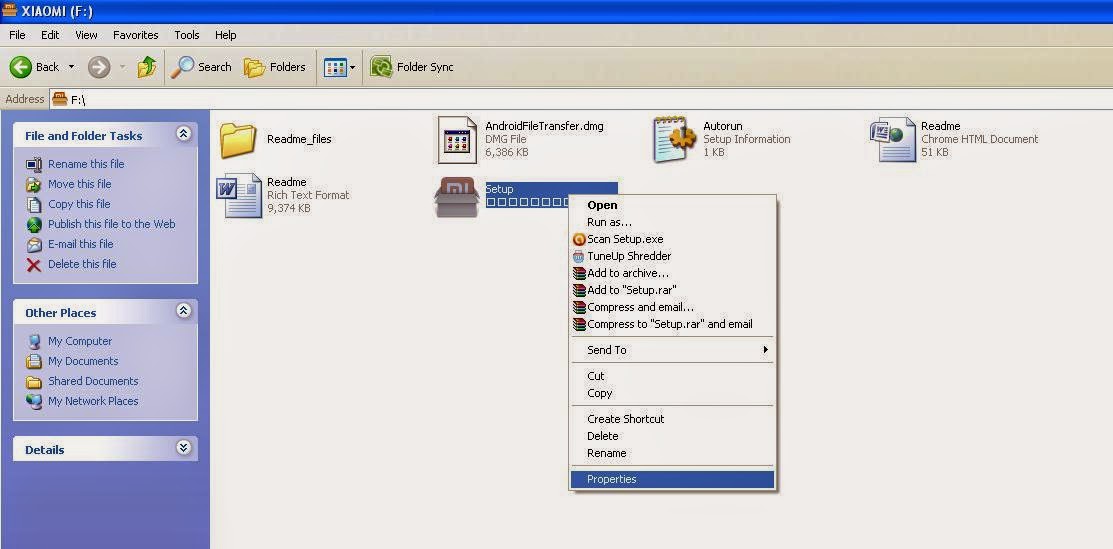
Task: Expand the Send To submenu
Action: pos(672,350)
